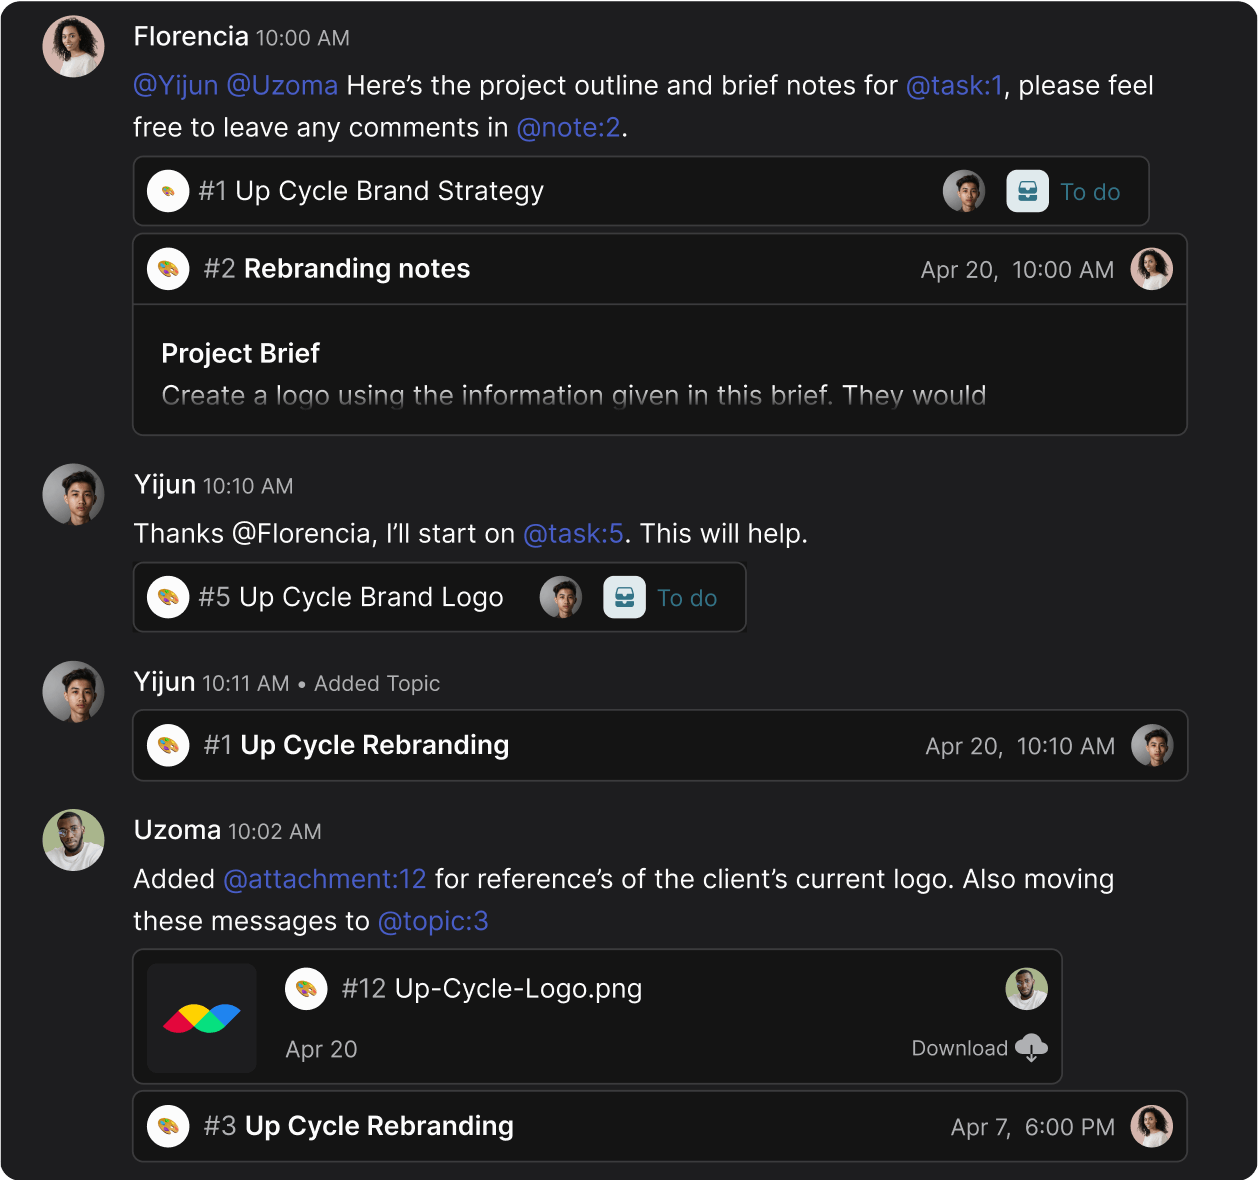Open the @attachment:12 mention link
The height and width of the screenshot is (1180, 1258).
point(323,879)
